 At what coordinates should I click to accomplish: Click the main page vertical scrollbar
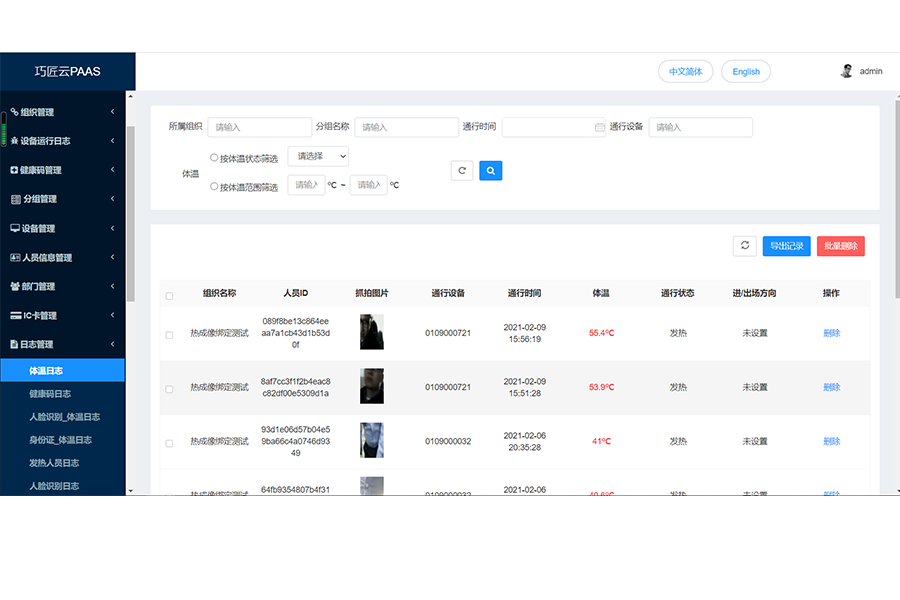point(898,199)
